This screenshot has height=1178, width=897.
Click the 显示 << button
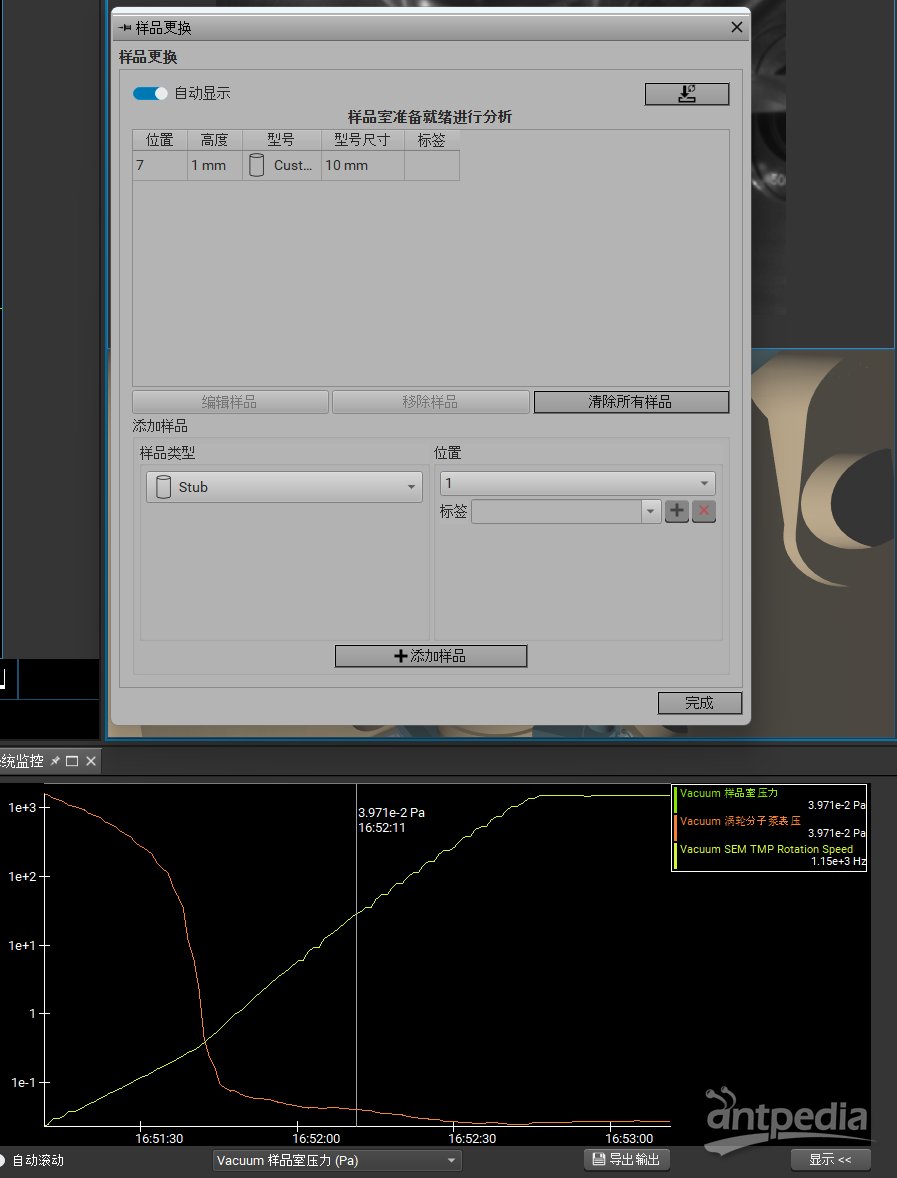point(830,1159)
